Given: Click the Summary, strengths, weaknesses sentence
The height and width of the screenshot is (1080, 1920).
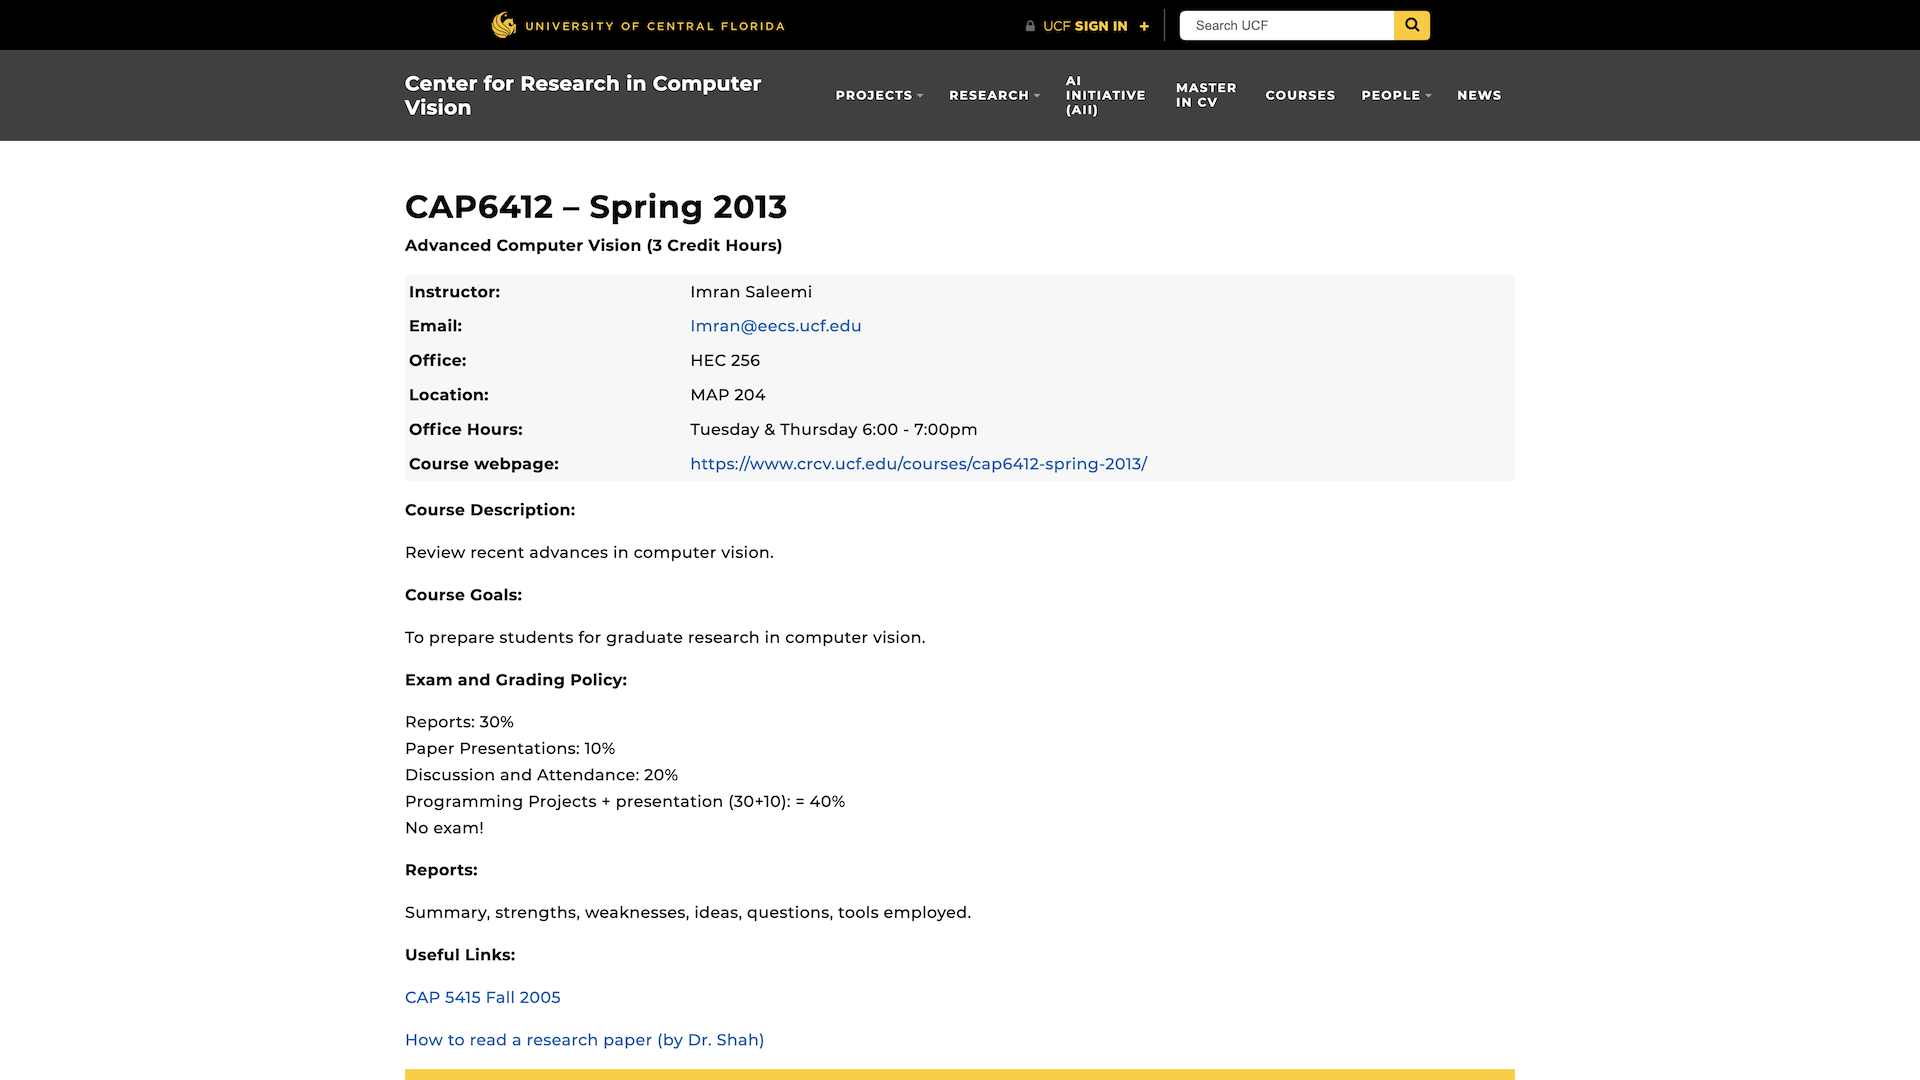Looking at the screenshot, I should 688,913.
